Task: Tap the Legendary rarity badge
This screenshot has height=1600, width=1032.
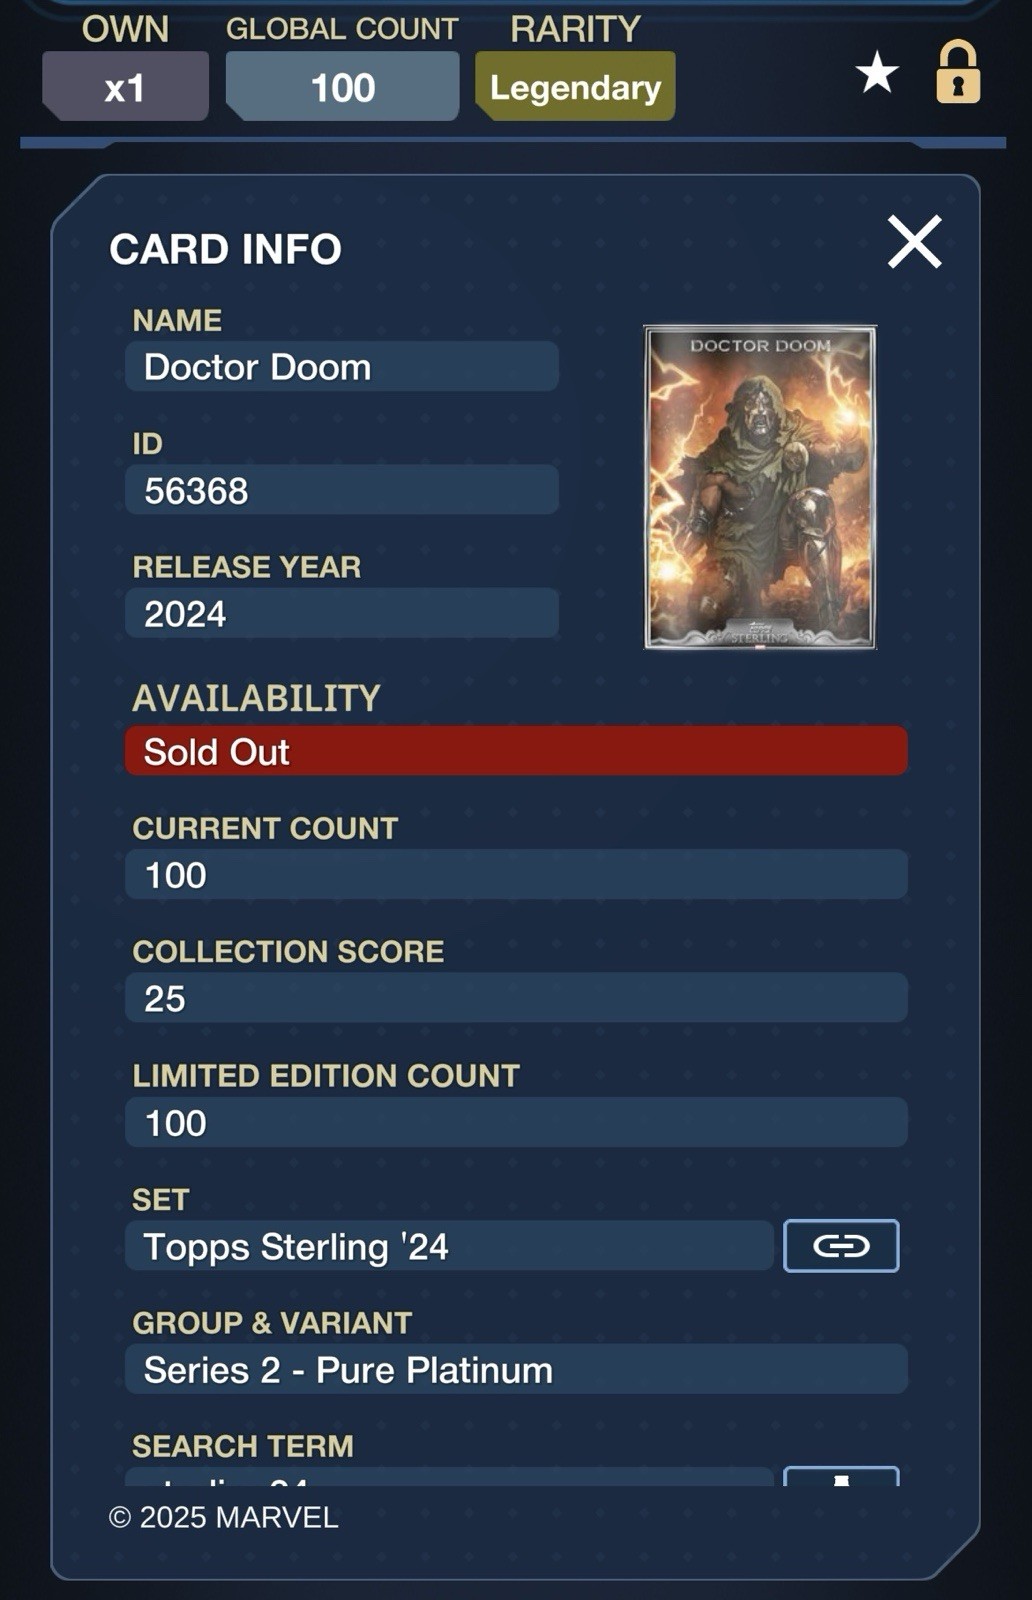Action: (x=575, y=87)
